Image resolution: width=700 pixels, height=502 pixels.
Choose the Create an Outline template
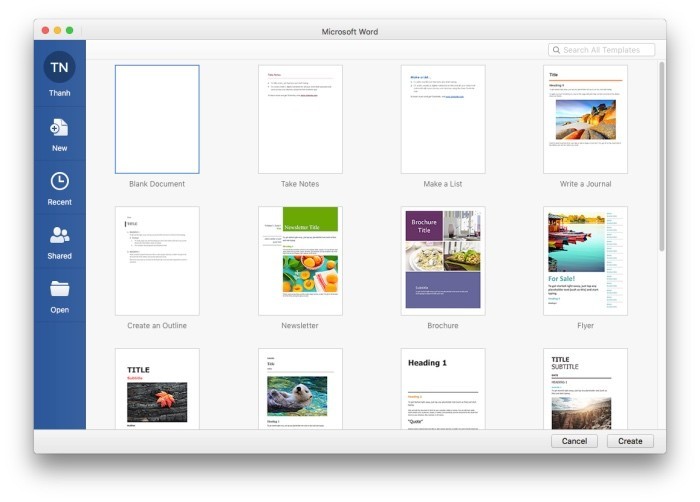click(157, 261)
